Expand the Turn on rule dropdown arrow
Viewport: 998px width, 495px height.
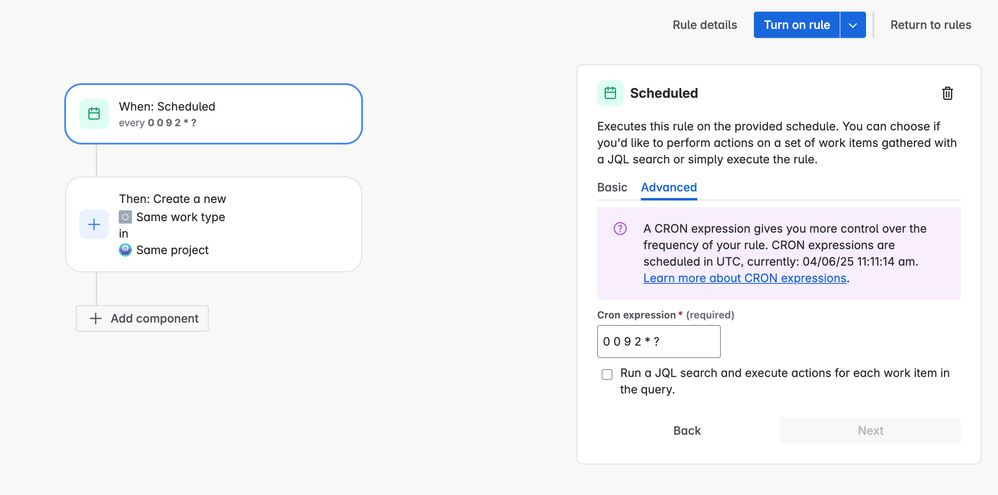853,25
